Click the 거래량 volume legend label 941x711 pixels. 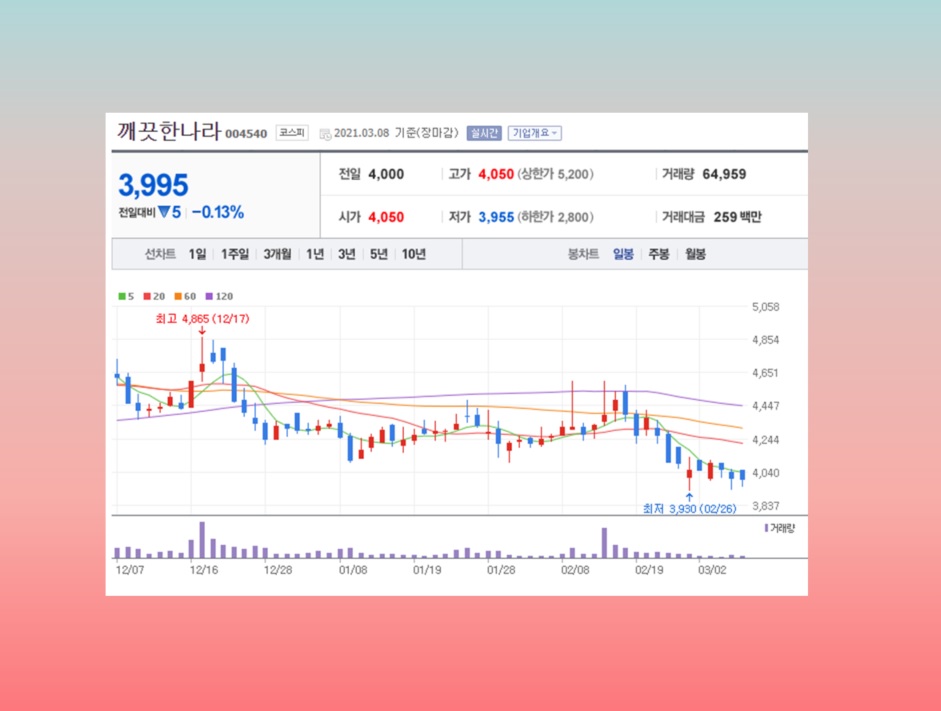[783, 529]
